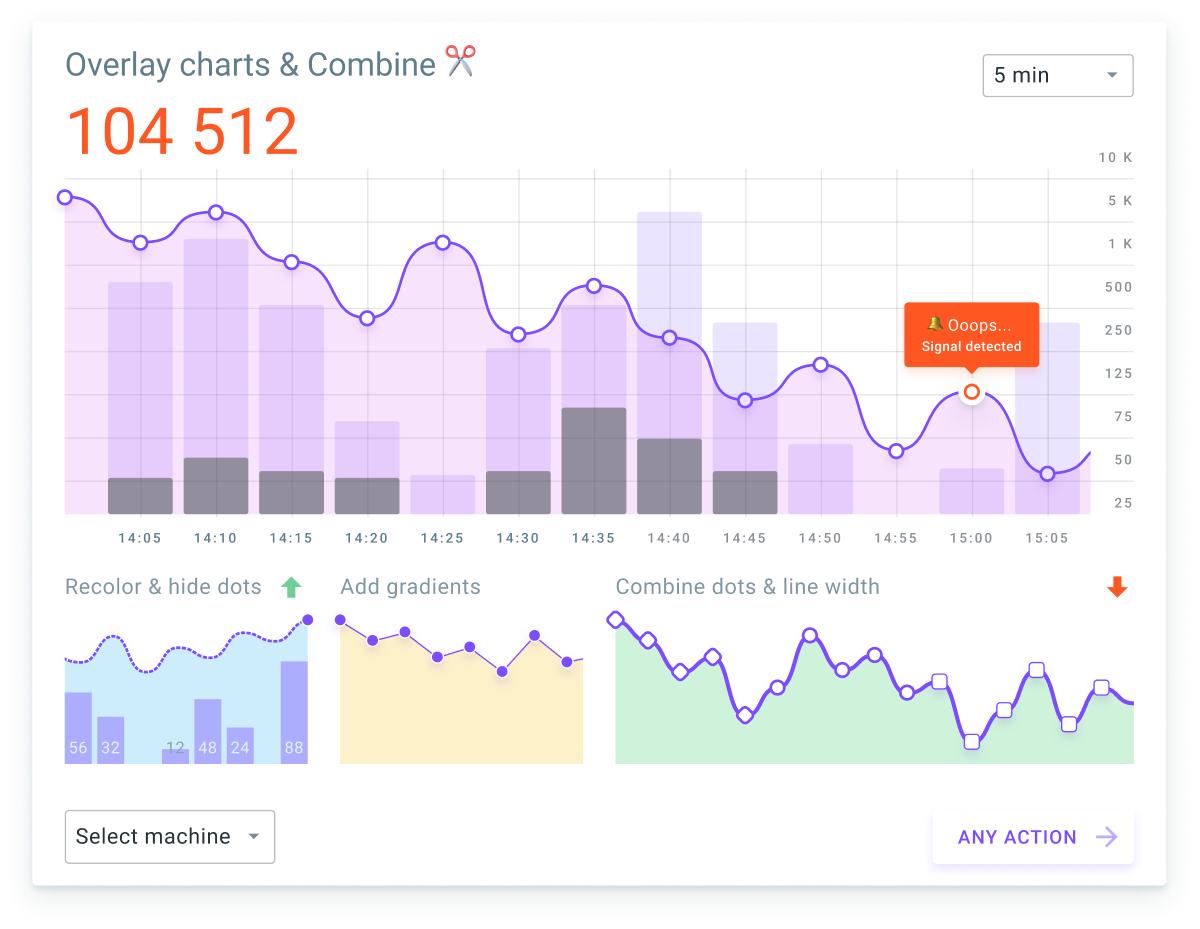Click the leftmost circle marker on the main line chart
1200x929 pixels.
[65, 197]
